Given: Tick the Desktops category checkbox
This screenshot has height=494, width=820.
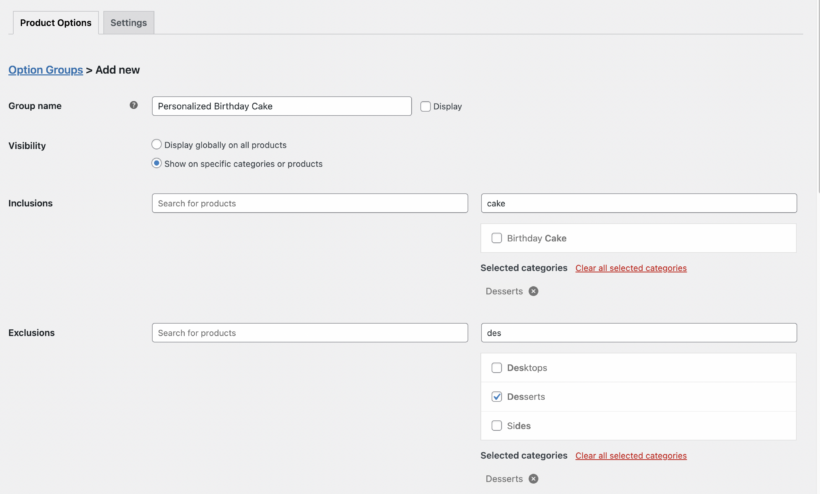Looking at the screenshot, I should point(497,368).
